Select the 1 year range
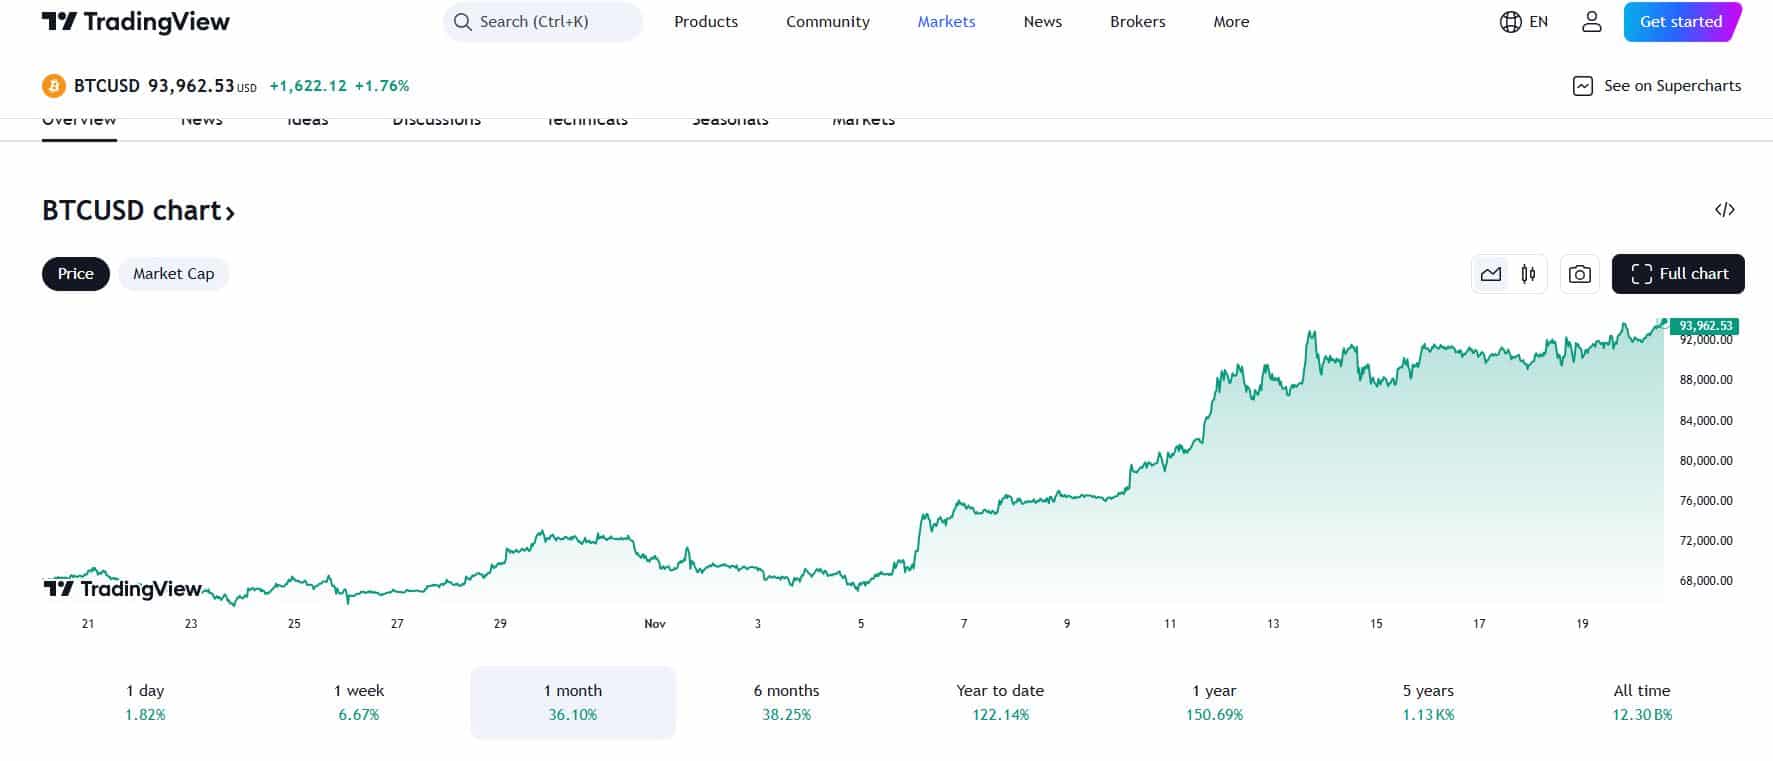This screenshot has height=761, width=1773. pos(1214,702)
